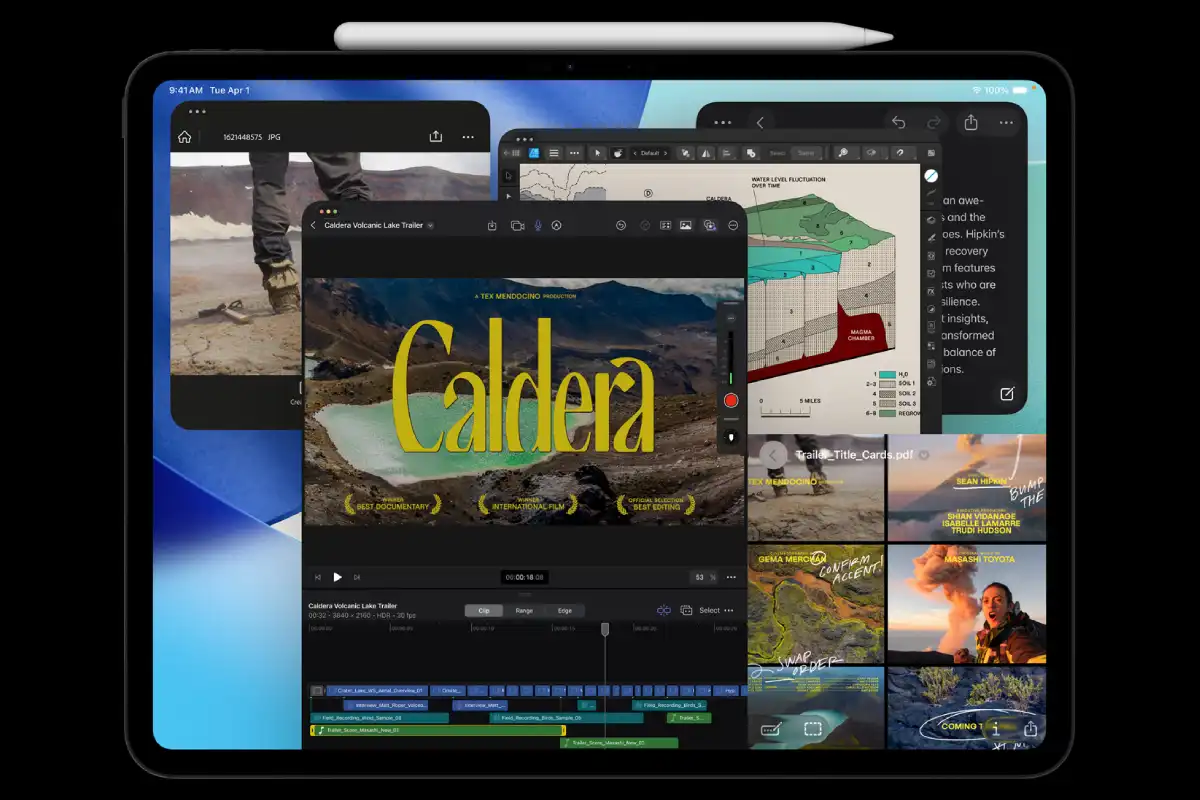Open the hamburger menu in the design app
This screenshot has height=800, width=1200.
[x=553, y=153]
